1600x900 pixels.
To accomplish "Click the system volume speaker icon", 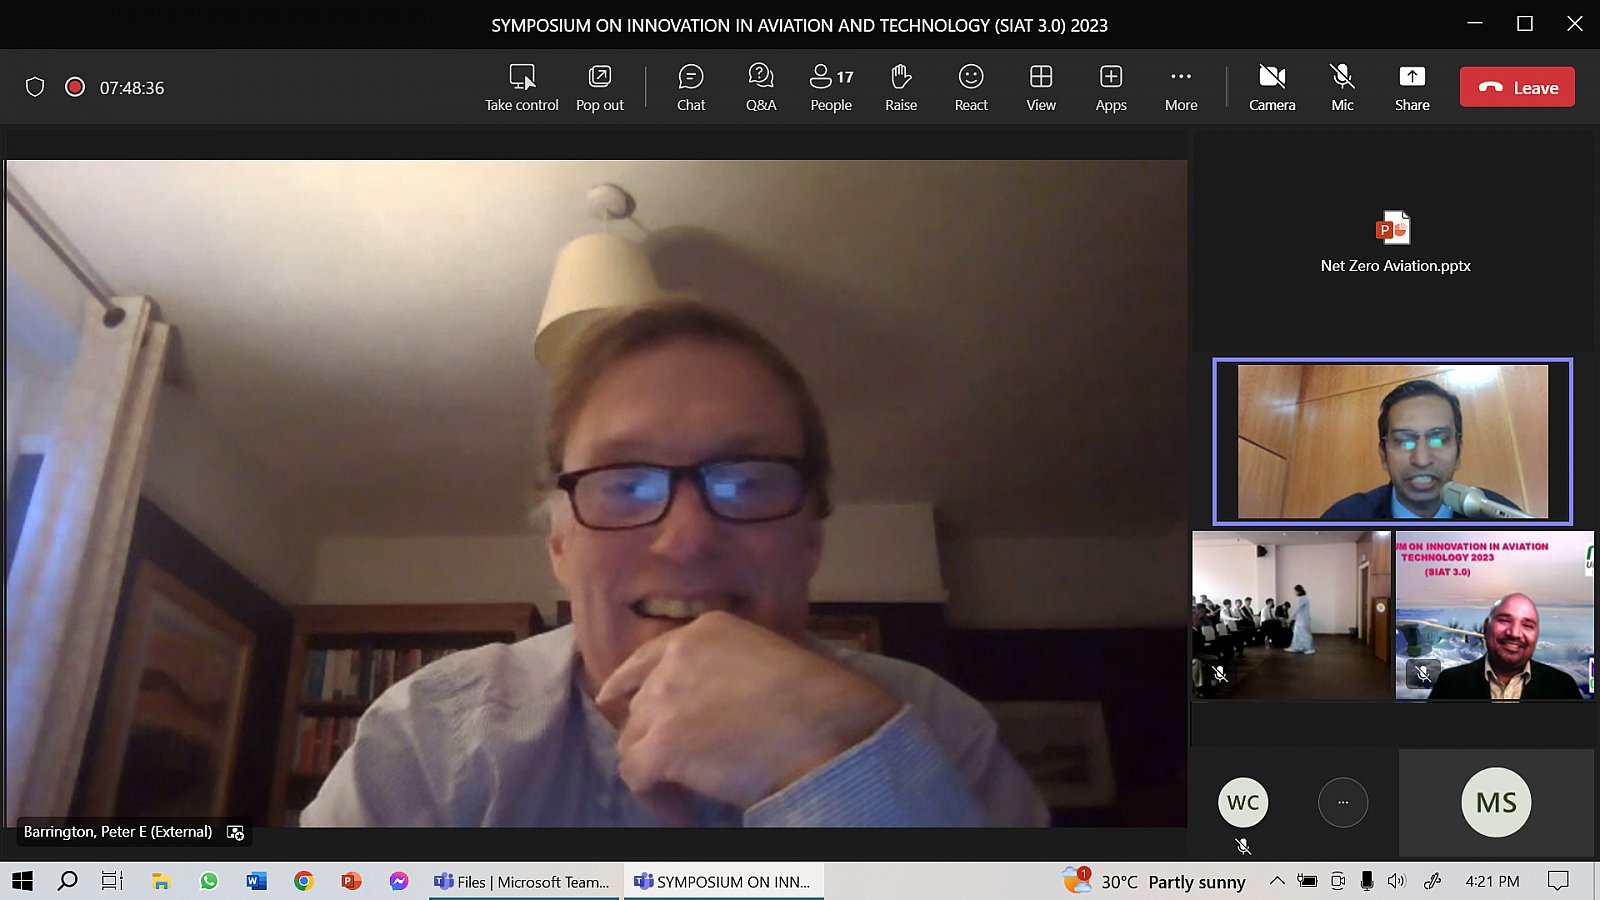I will point(1397,881).
